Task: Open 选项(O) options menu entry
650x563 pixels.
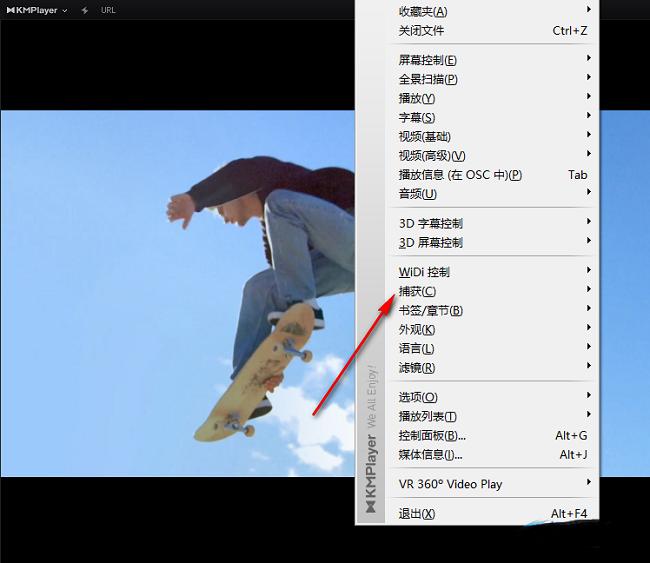Action: [417, 397]
